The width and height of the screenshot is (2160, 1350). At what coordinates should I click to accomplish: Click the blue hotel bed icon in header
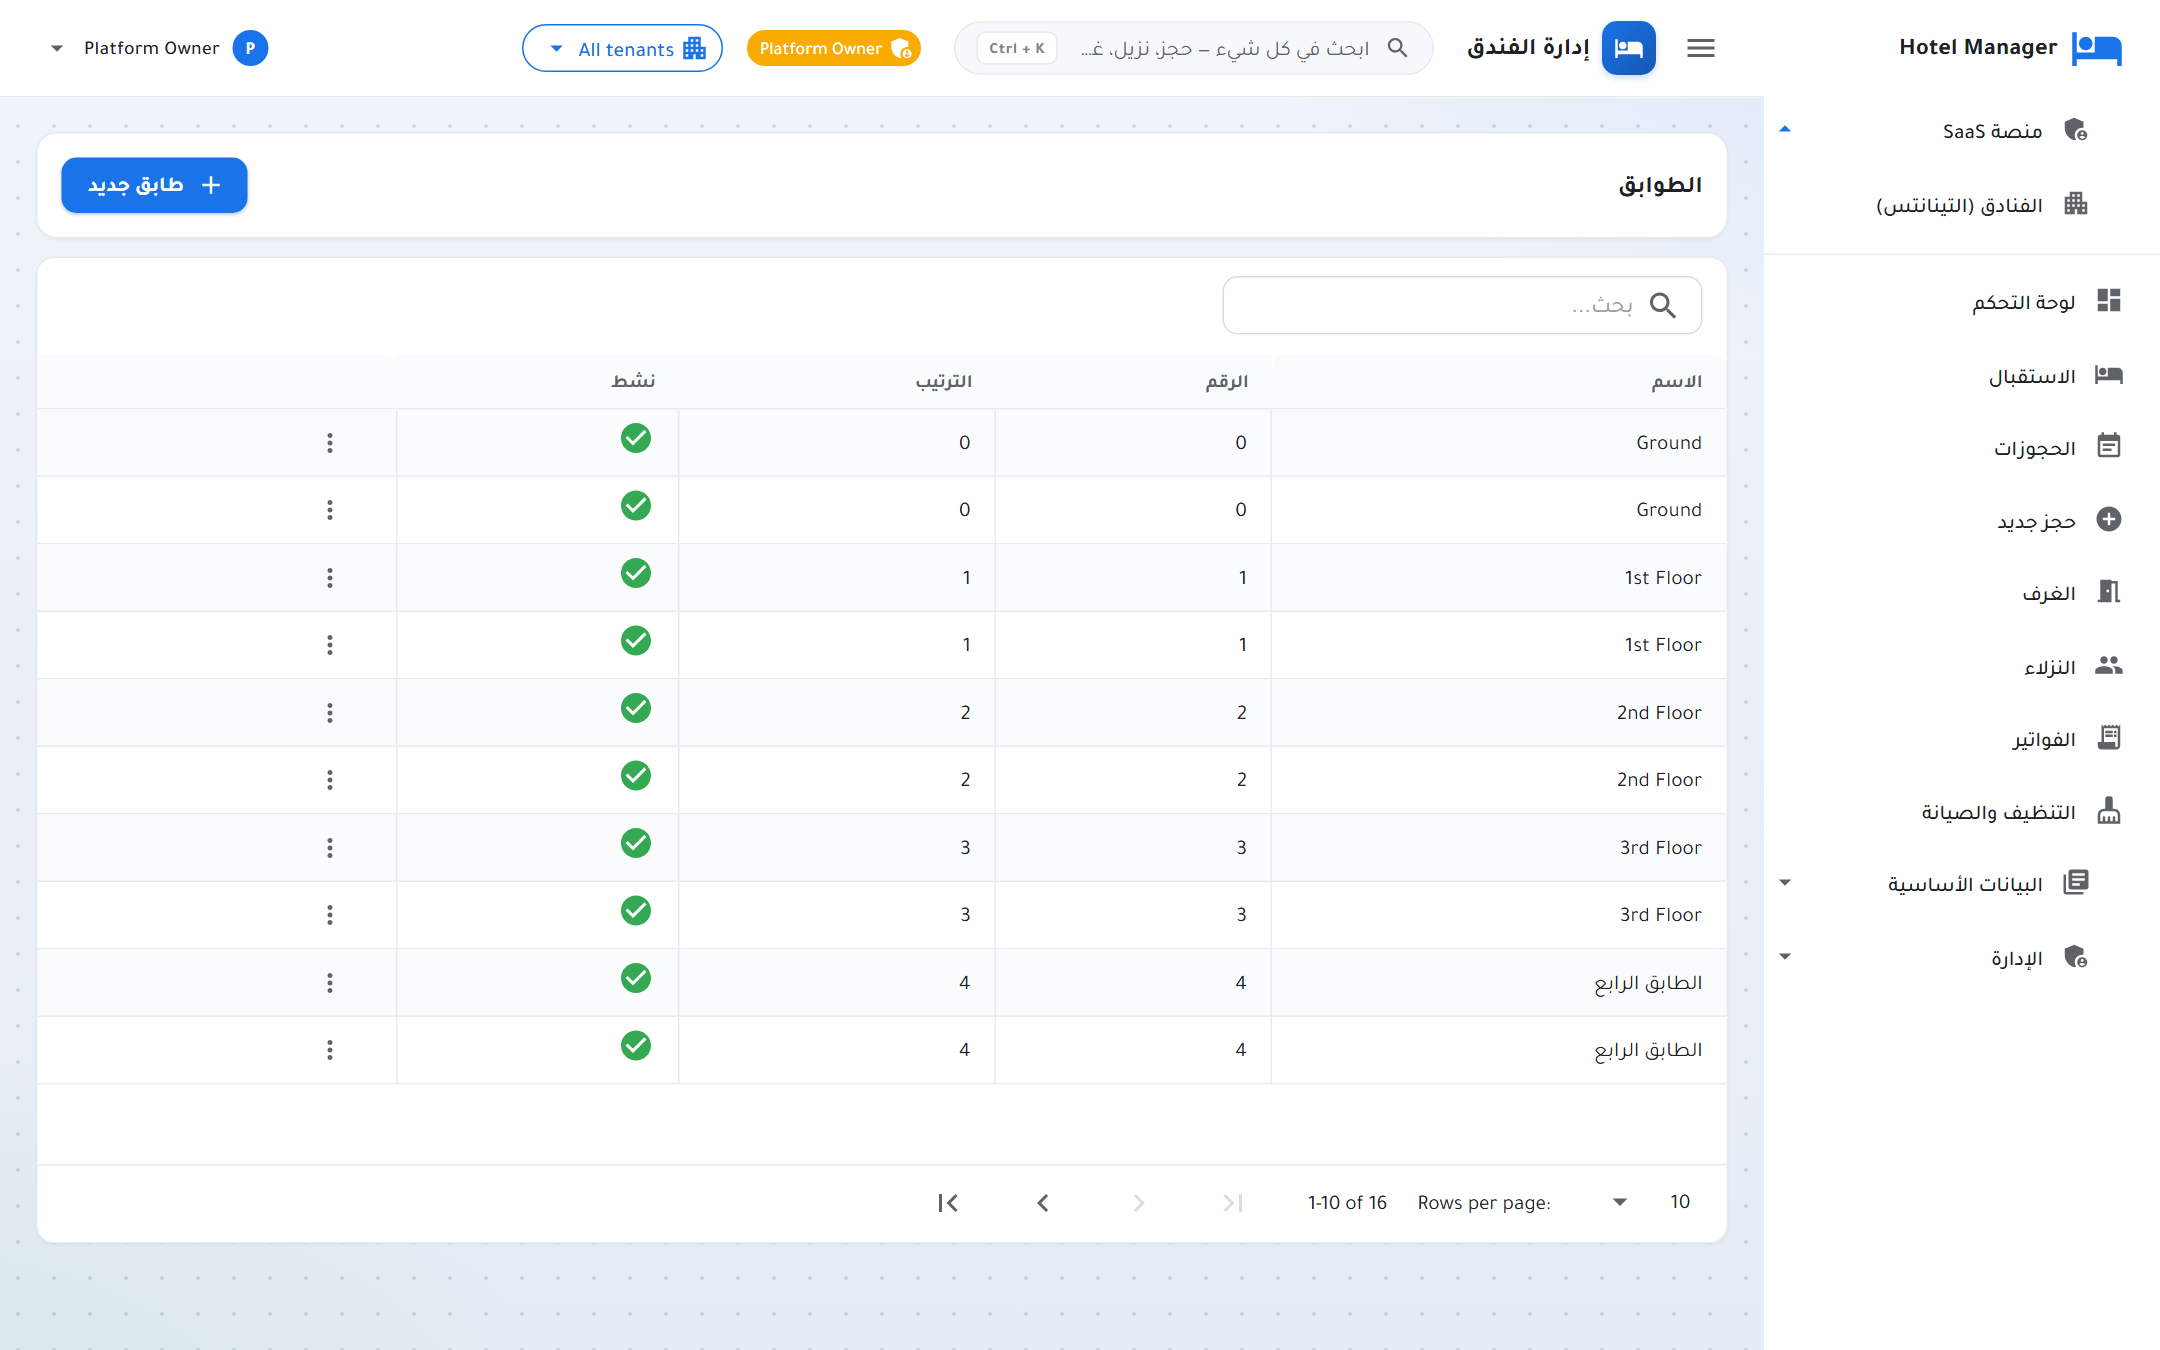pos(1628,48)
